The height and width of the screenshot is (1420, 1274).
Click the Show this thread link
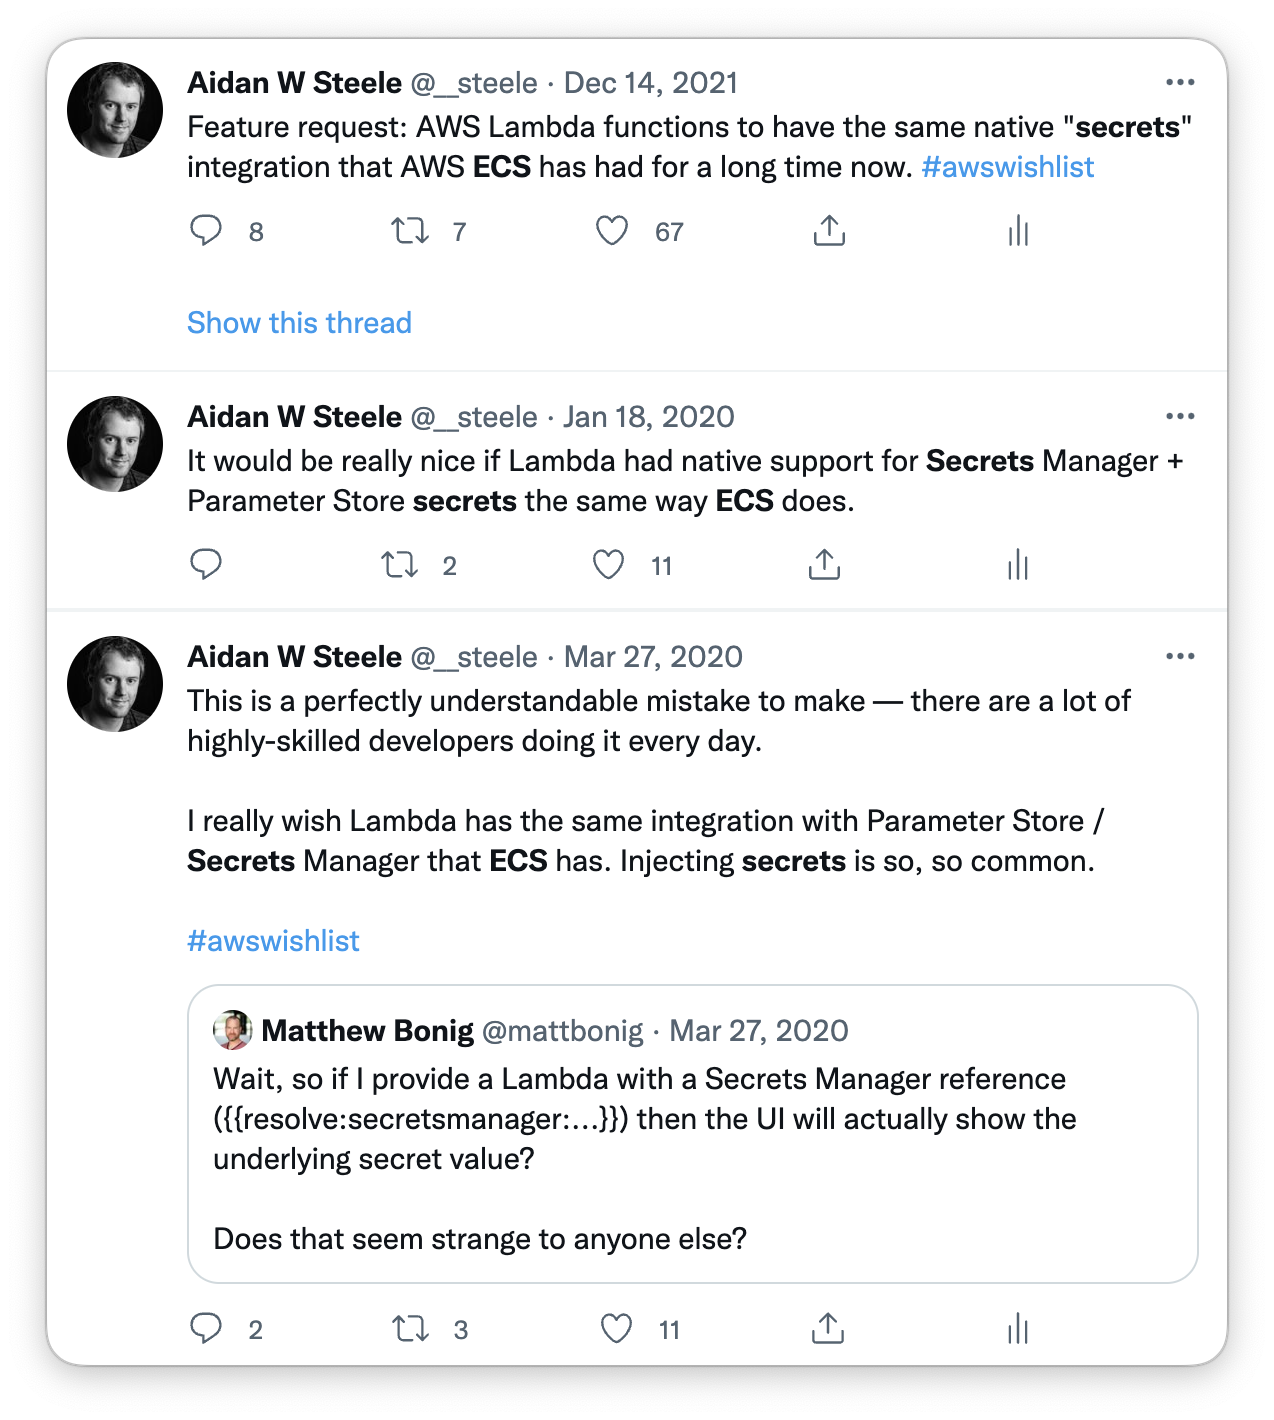click(299, 323)
